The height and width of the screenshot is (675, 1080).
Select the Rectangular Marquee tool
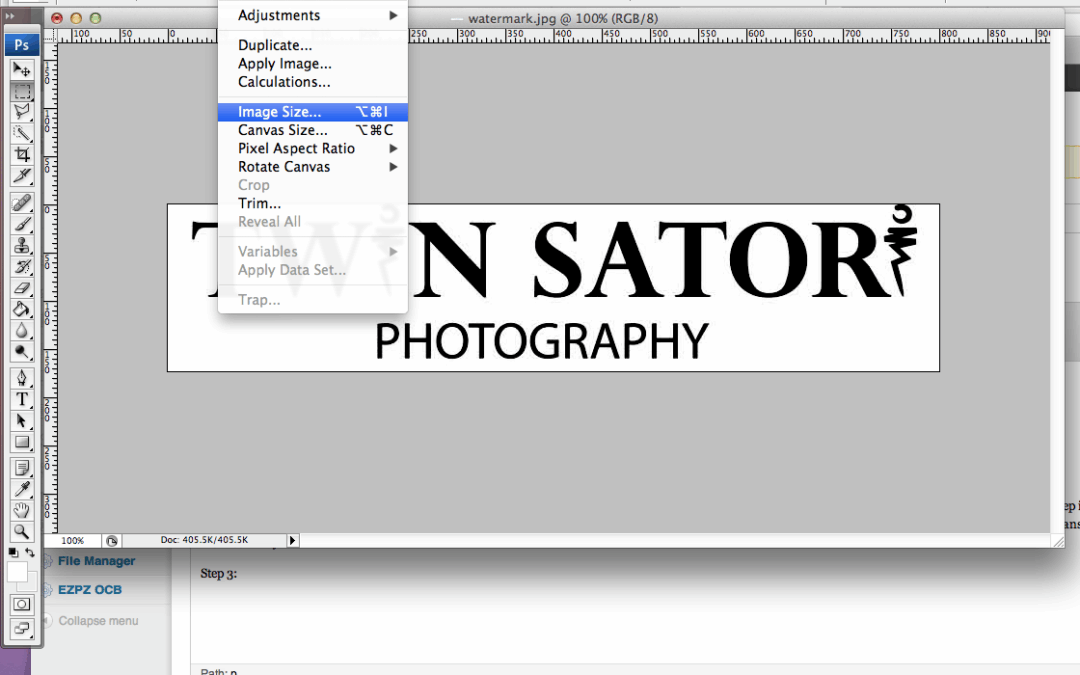[x=22, y=91]
